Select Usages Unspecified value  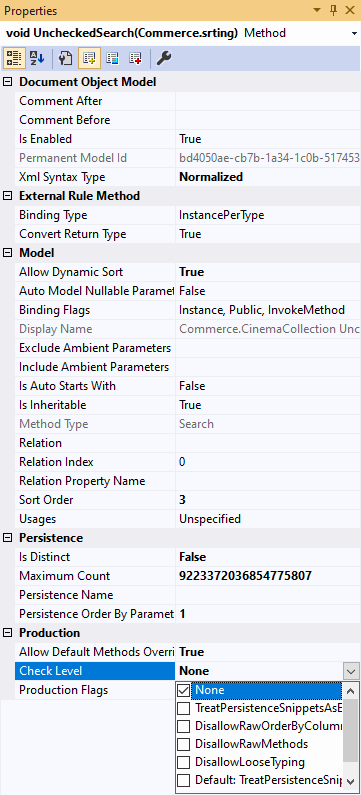(268, 519)
